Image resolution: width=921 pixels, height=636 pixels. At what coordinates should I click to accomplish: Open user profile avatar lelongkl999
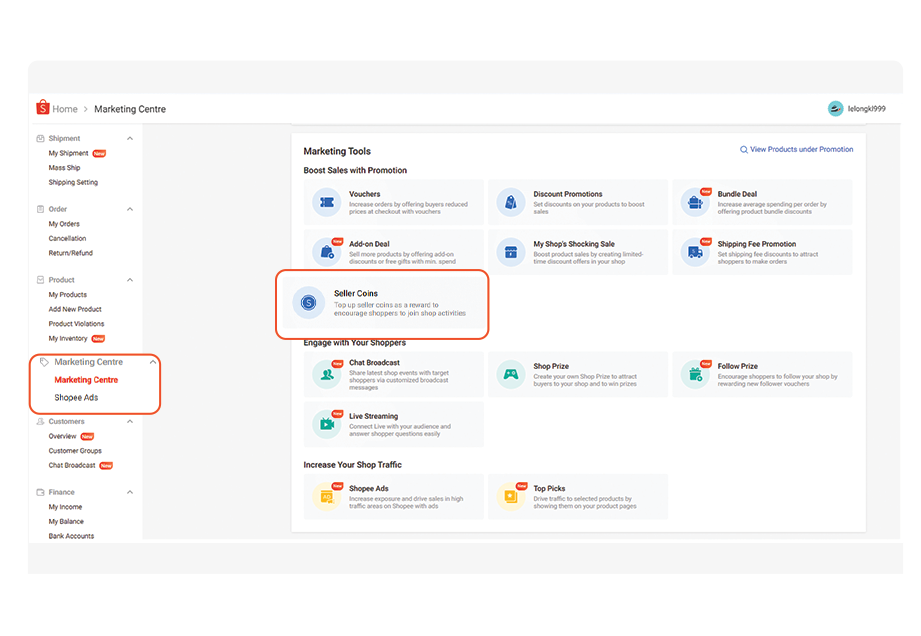point(835,109)
